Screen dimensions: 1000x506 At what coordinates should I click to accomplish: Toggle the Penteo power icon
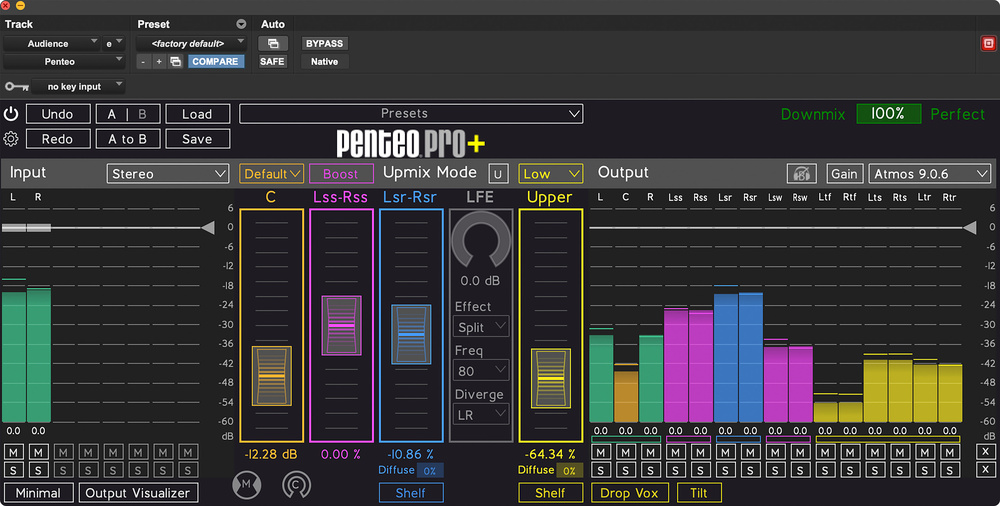tap(11, 114)
